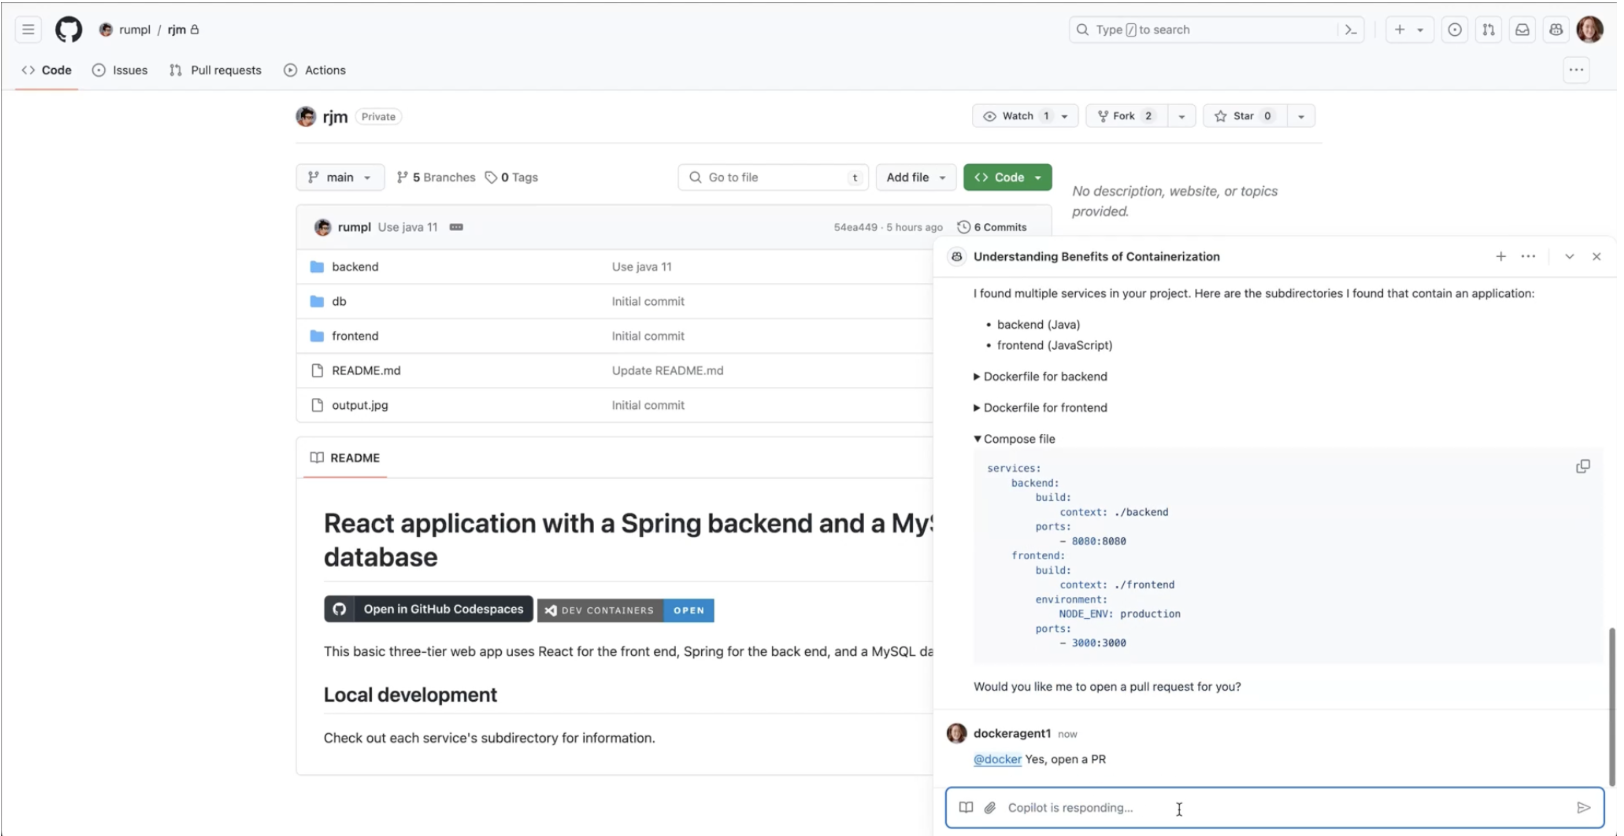This screenshot has height=836, width=1624.
Task: Open the Update README.md commit message
Action: [667, 370]
